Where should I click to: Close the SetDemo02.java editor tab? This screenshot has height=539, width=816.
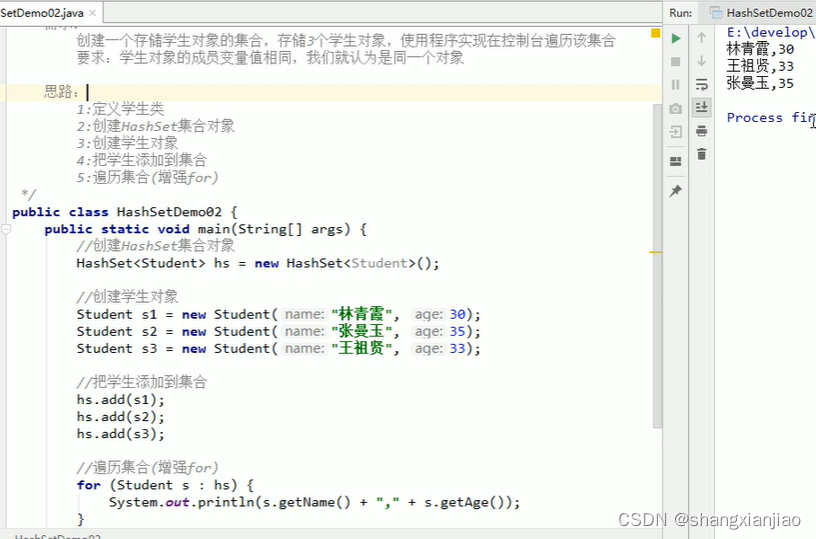pos(93,13)
